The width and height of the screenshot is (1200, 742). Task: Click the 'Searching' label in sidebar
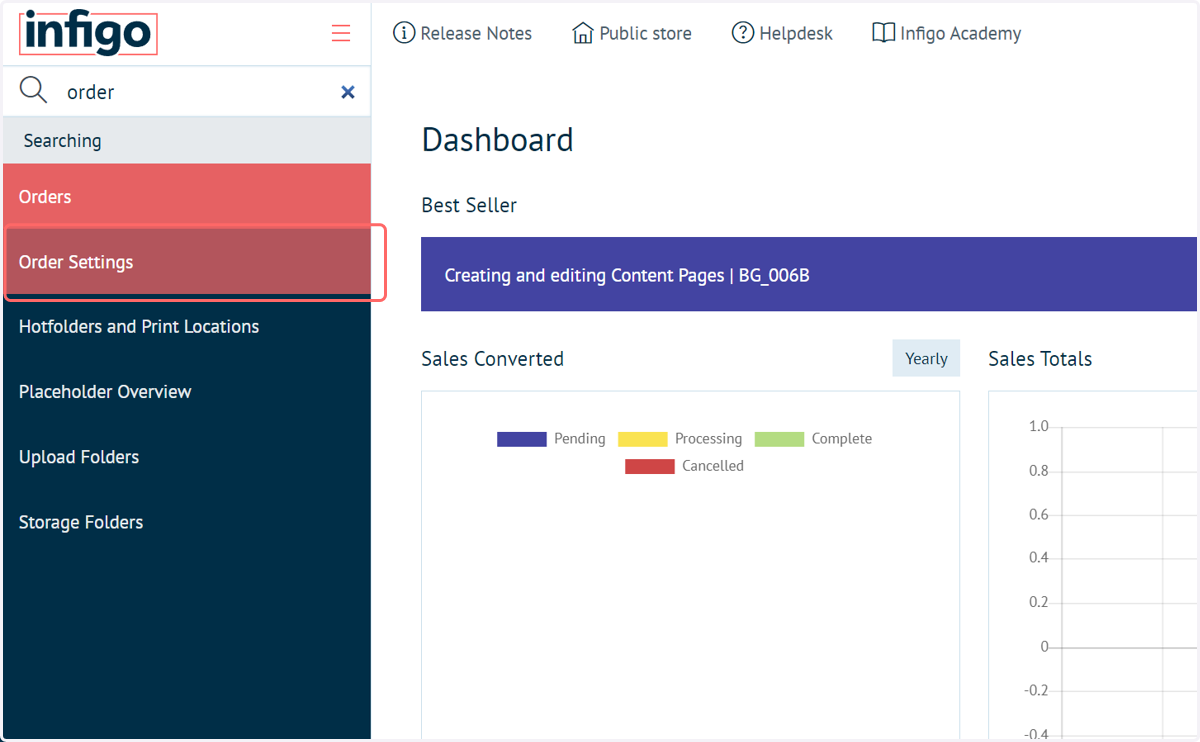point(62,141)
